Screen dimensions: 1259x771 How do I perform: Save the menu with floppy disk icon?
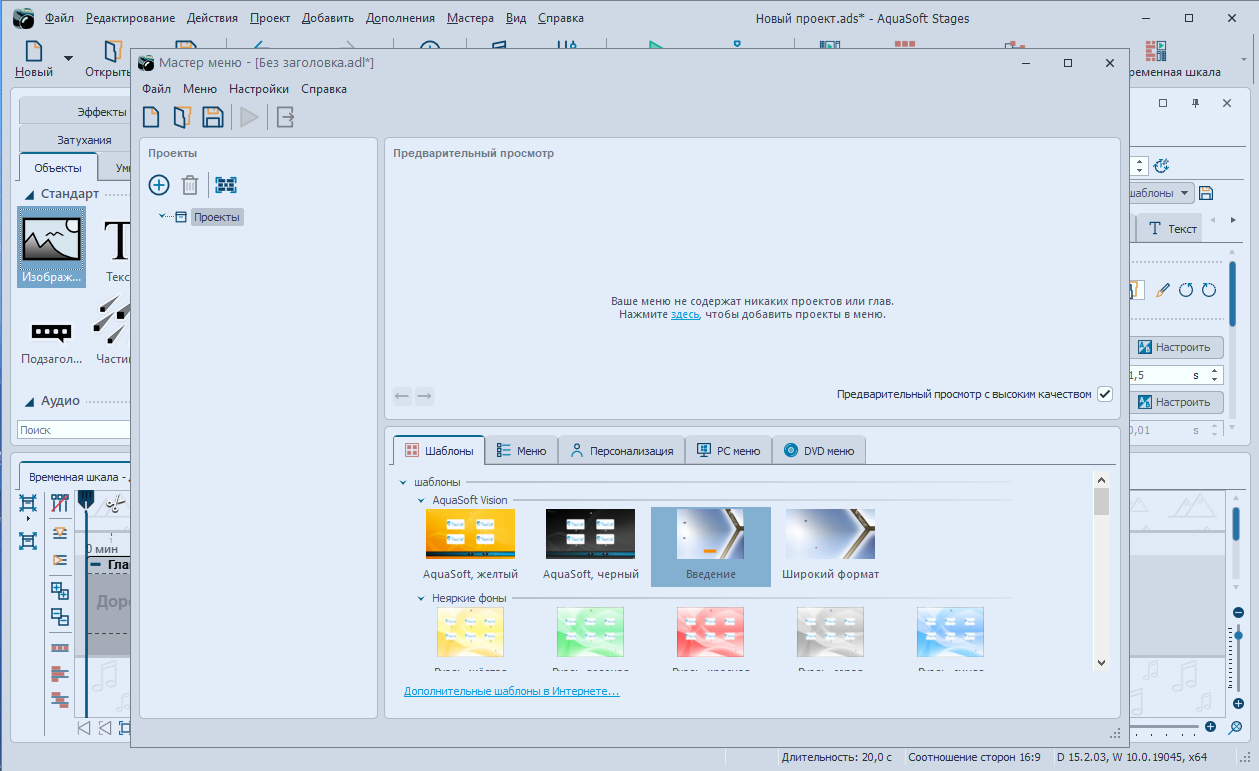click(212, 117)
